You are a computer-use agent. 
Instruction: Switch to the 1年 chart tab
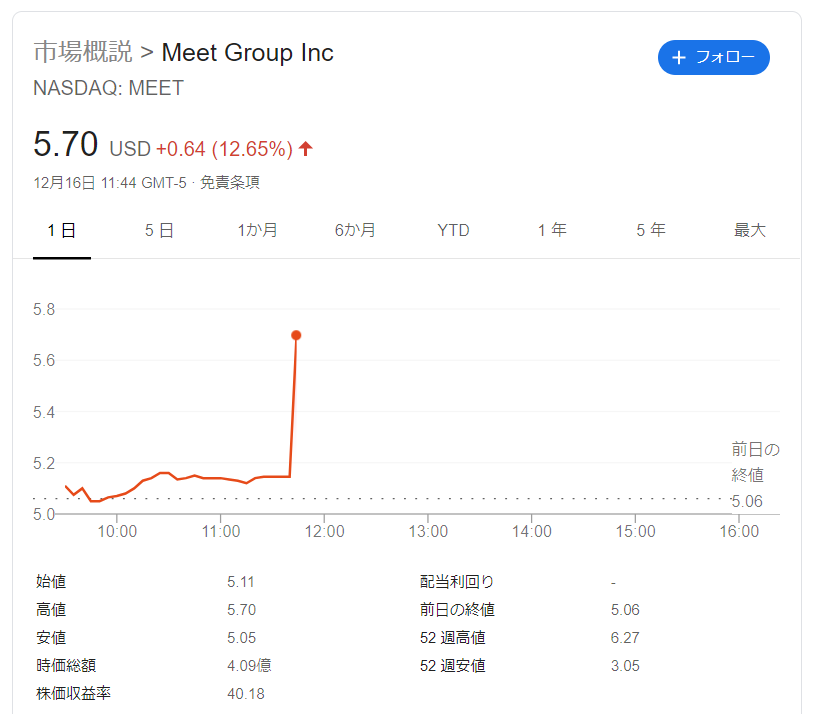(551, 231)
